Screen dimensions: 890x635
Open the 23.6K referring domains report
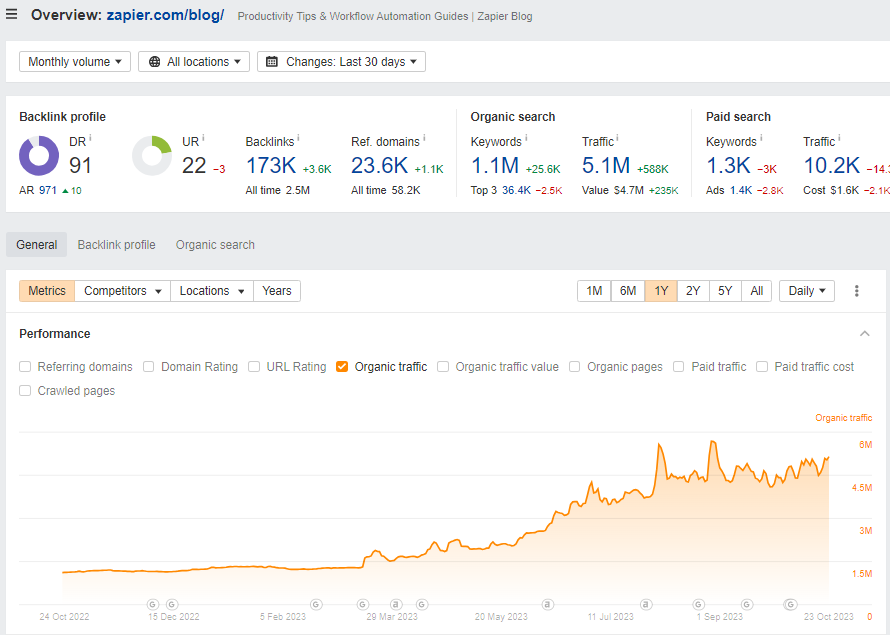[379, 166]
